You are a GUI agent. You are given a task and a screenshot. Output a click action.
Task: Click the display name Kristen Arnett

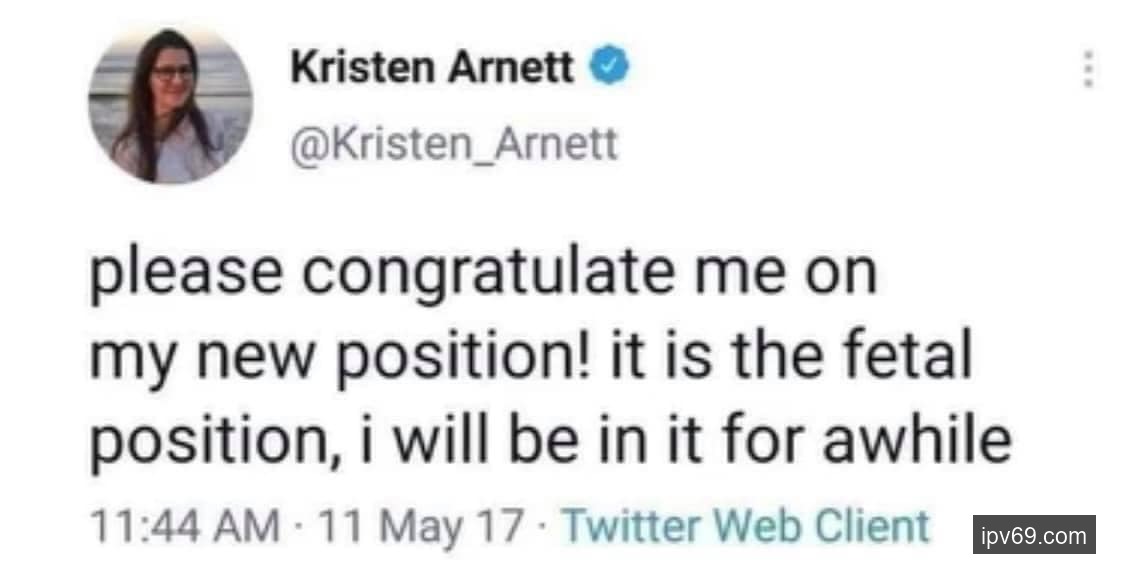pyautogui.click(x=432, y=69)
